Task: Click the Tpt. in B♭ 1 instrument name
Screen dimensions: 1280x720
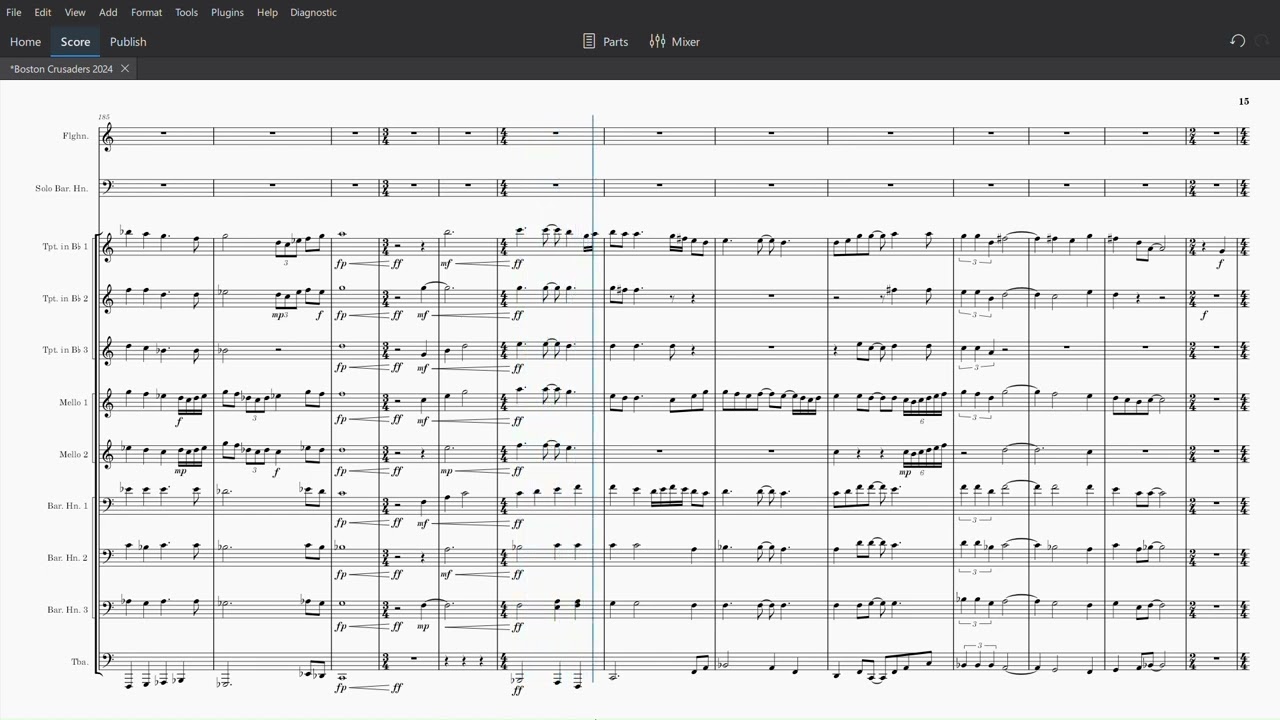Action: point(66,246)
